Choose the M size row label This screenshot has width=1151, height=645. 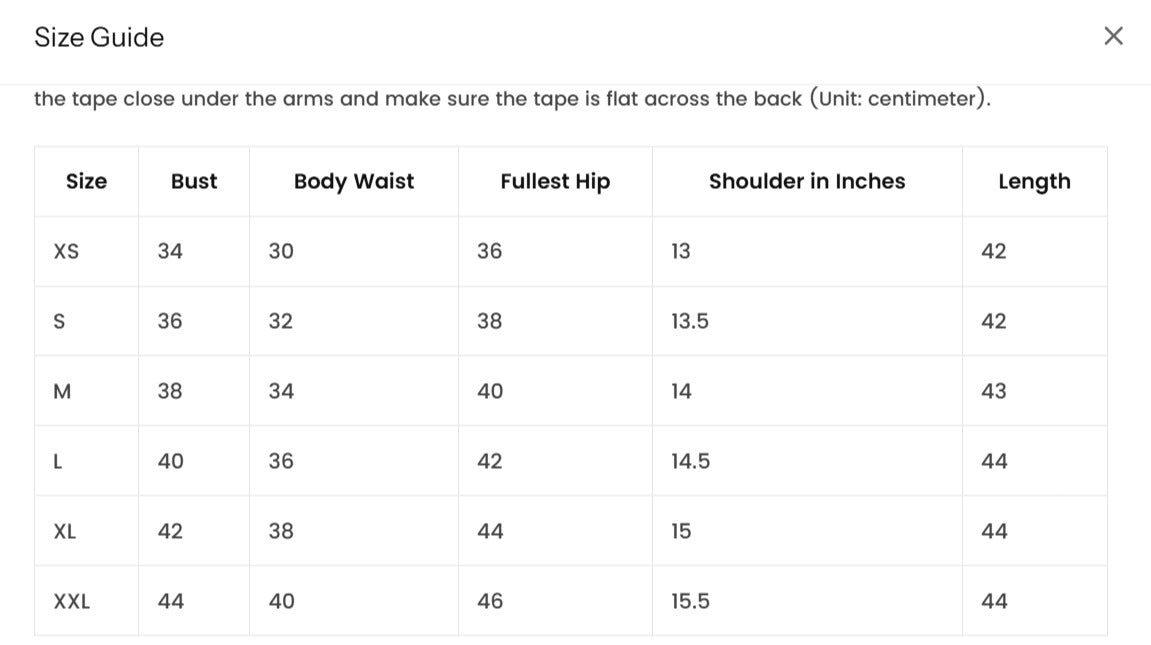pyautogui.click(x=62, y=392)
